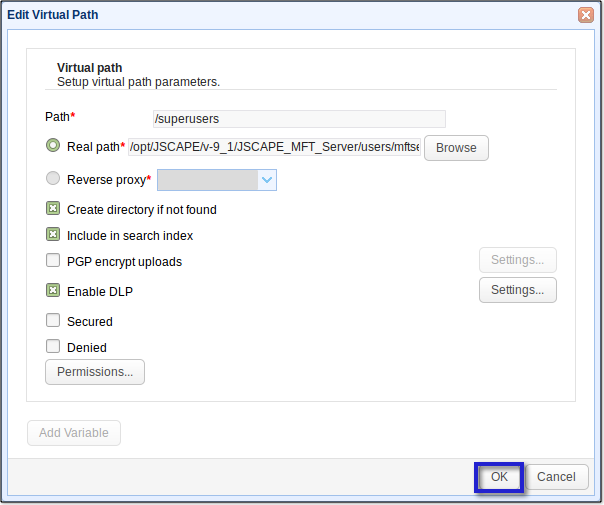Confirm with the OK button
604x505 pixels.
(x=499, y=477)
